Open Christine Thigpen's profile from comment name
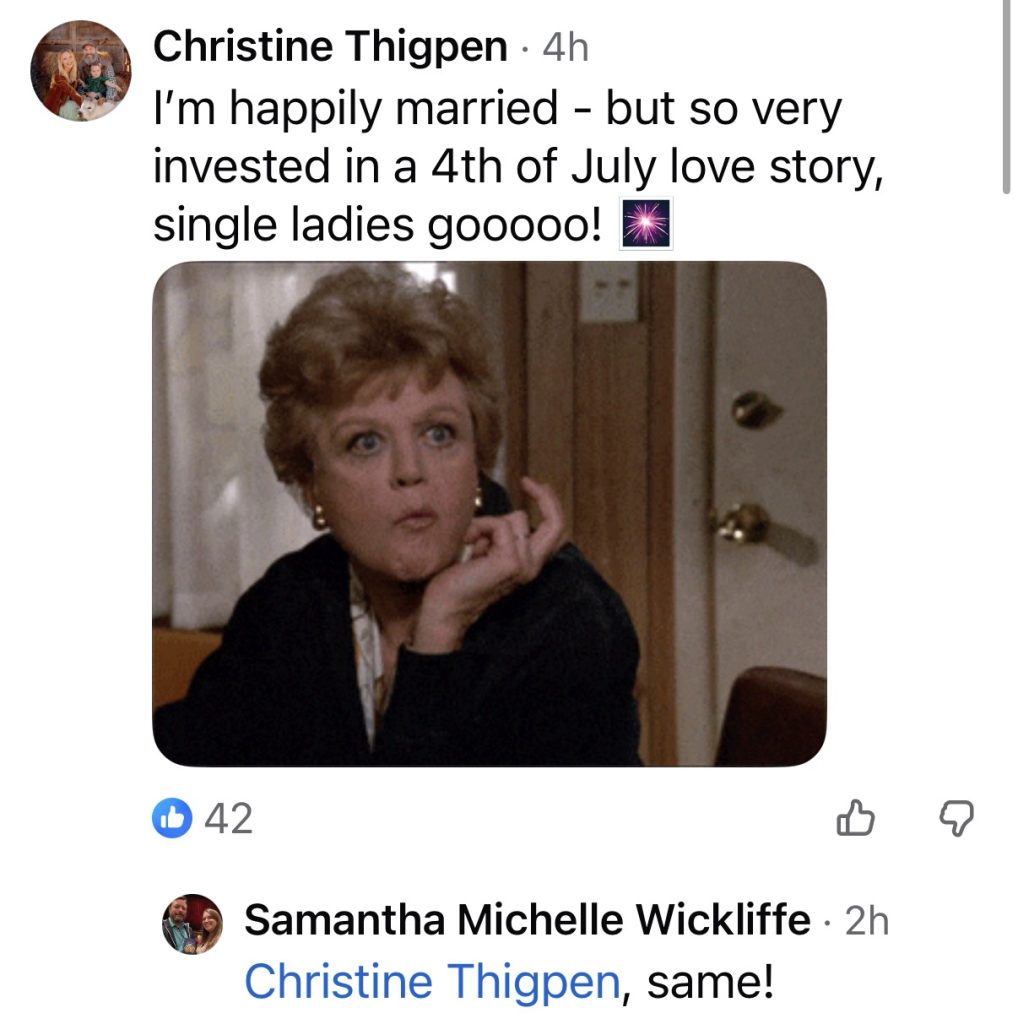The height and width of the screenshot is (1024, 1018). click(330, 47)
